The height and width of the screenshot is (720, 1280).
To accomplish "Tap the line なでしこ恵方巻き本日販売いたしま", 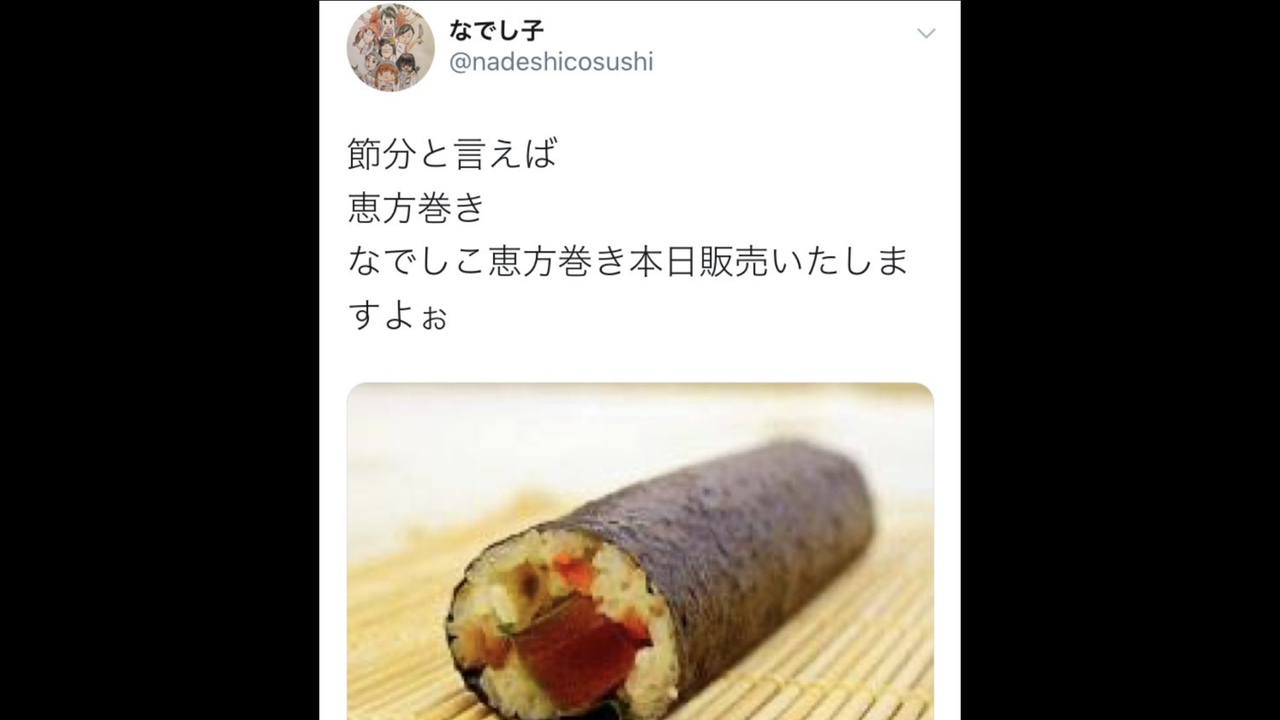I will tap(628, 261).
